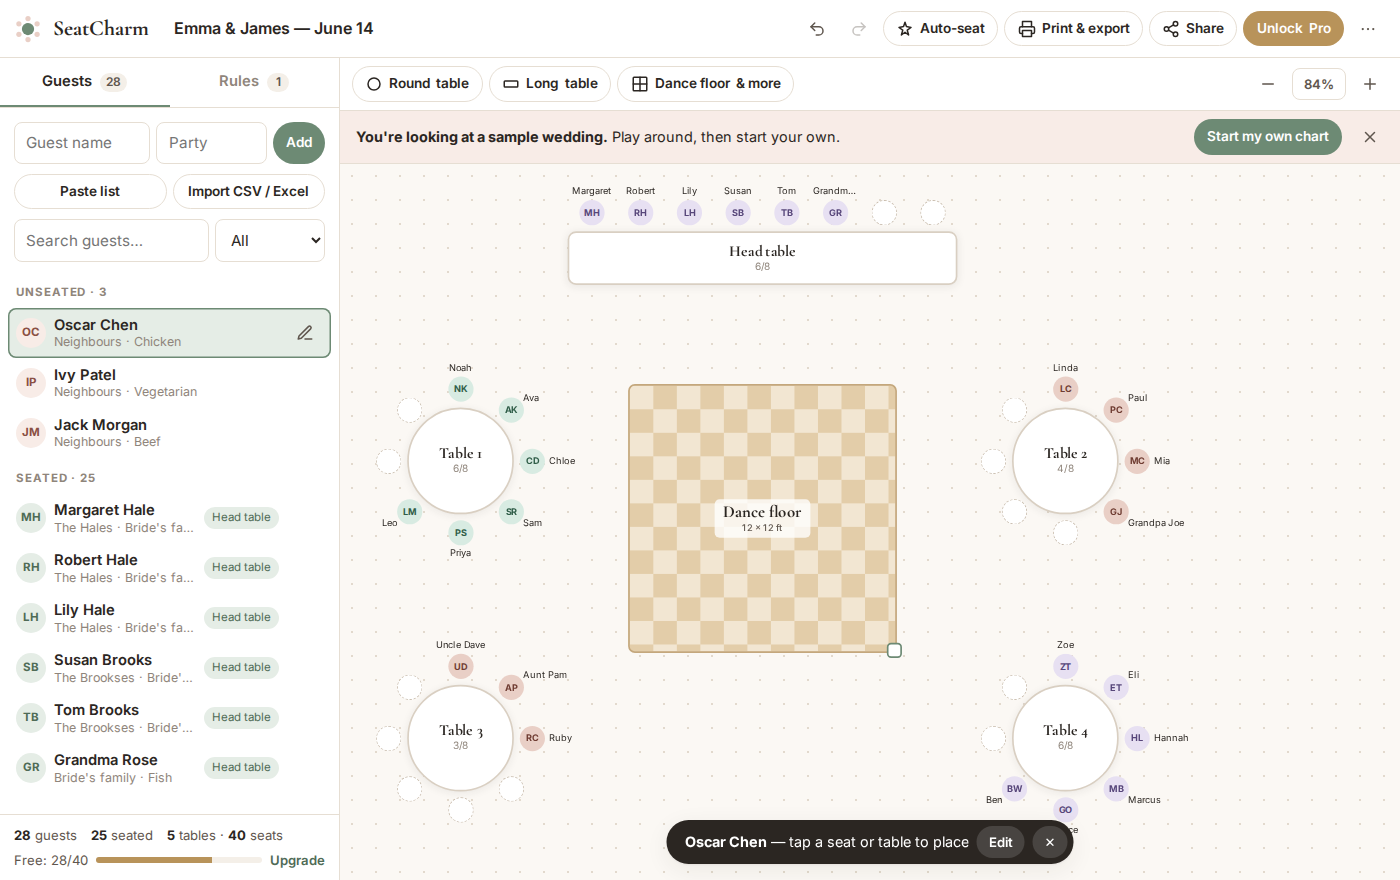
Task: Select Margaret's MH seat at Head table
Action: tap(592, 212)
